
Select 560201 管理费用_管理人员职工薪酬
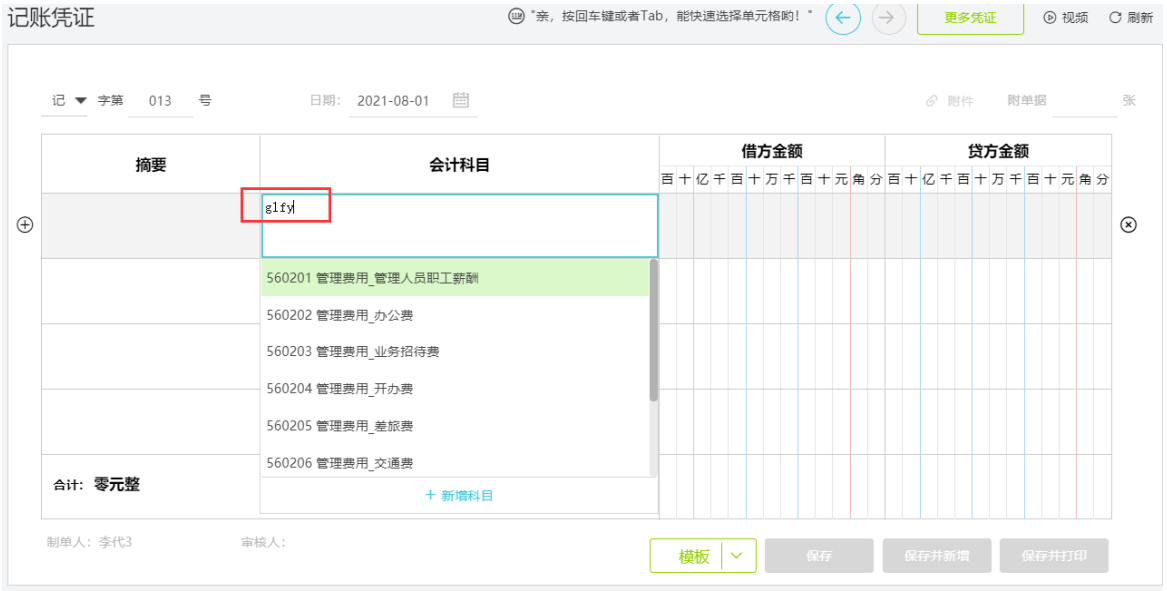tap(455, 278)
